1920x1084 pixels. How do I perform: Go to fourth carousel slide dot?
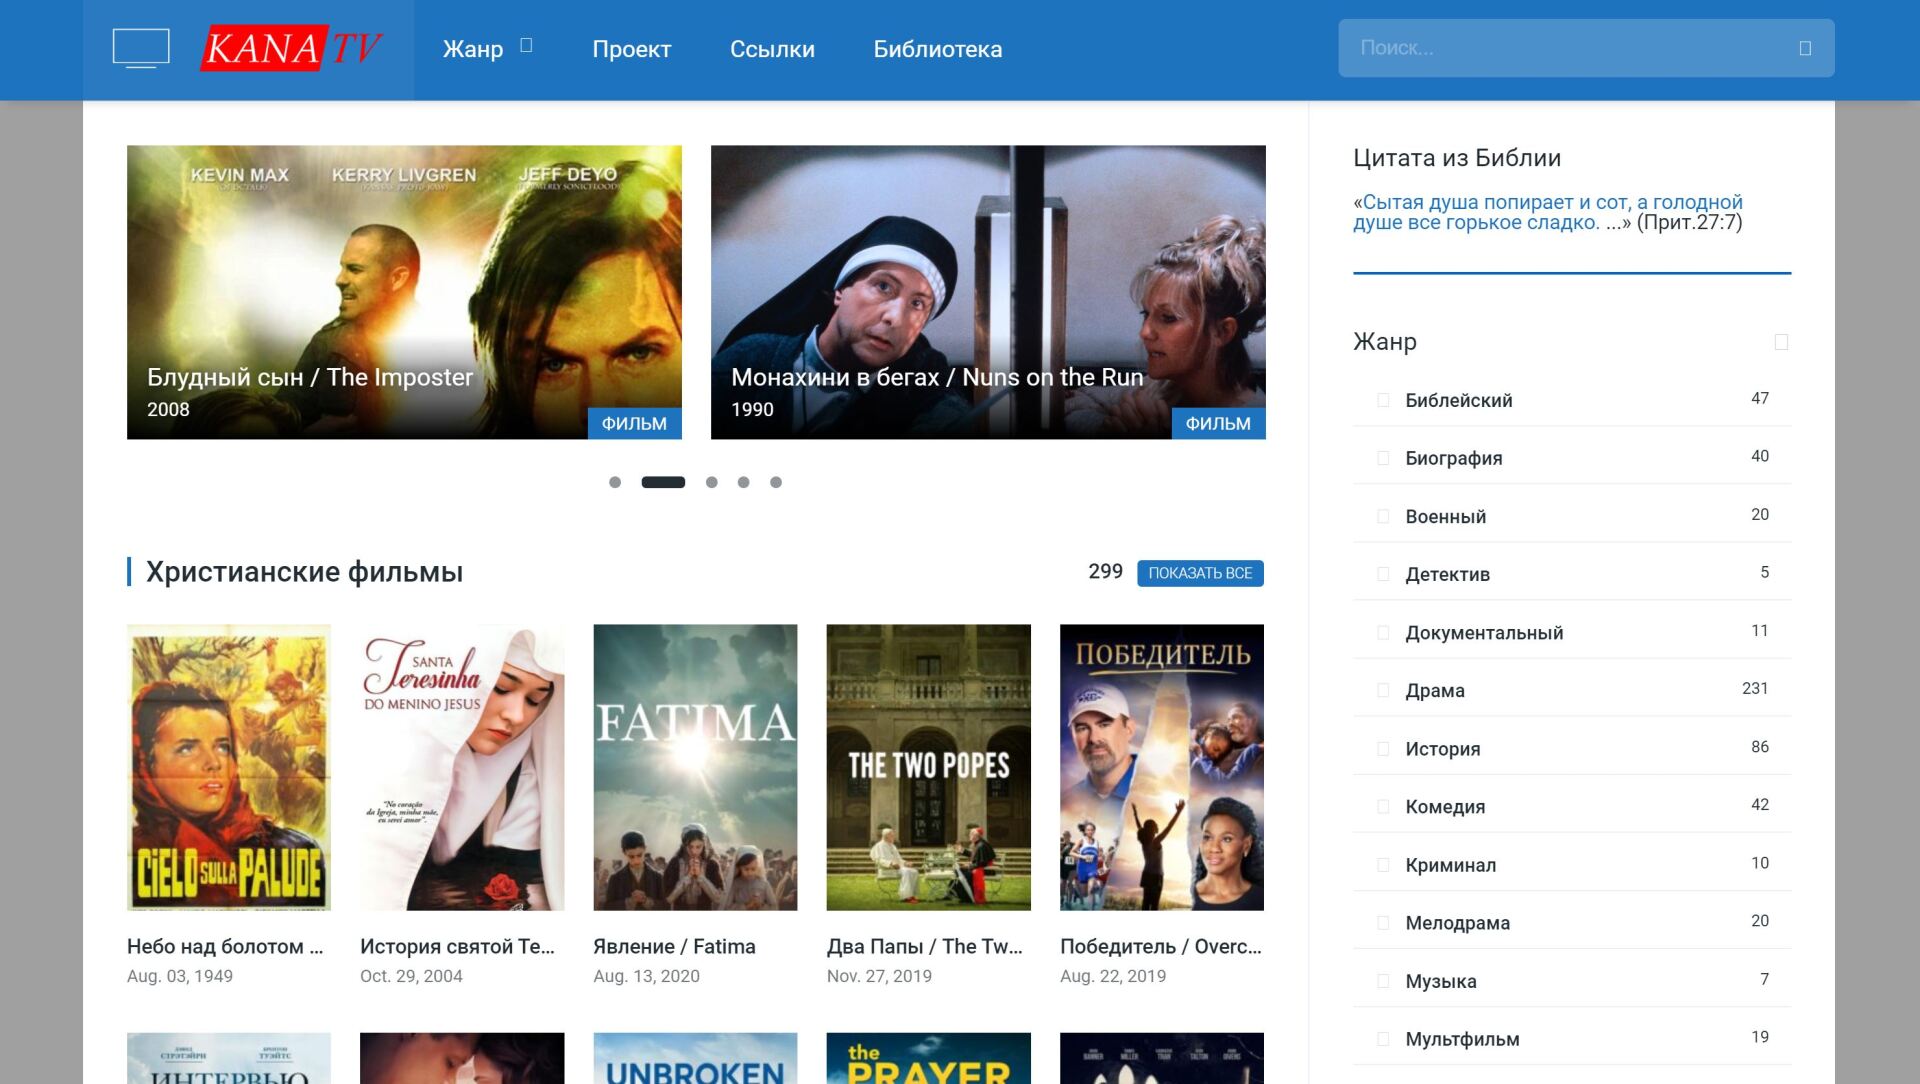pos(743,482)
